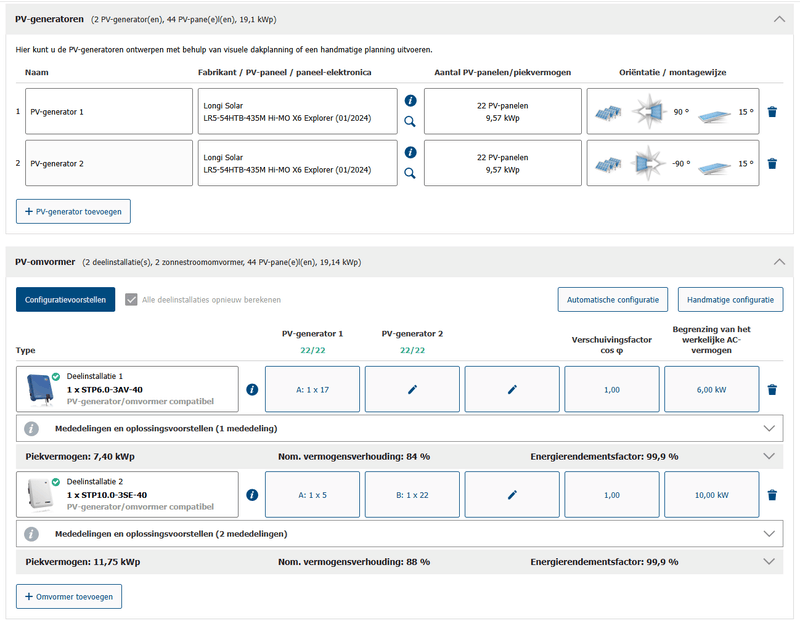This screenshot has height=626, width=800.
Task: Click third-input pencil icon of Deelinstallatie 2
Action: pos(512,495)
